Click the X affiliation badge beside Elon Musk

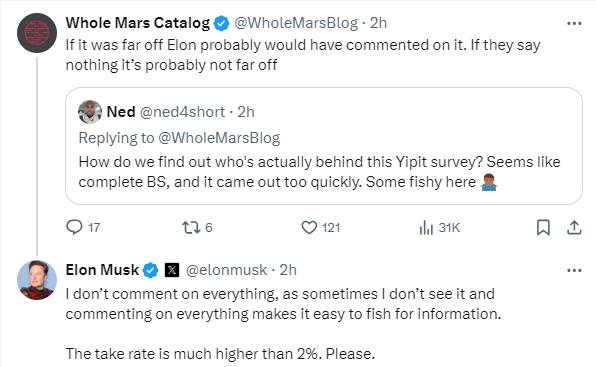pyautogui.click(x=172, y=270)
